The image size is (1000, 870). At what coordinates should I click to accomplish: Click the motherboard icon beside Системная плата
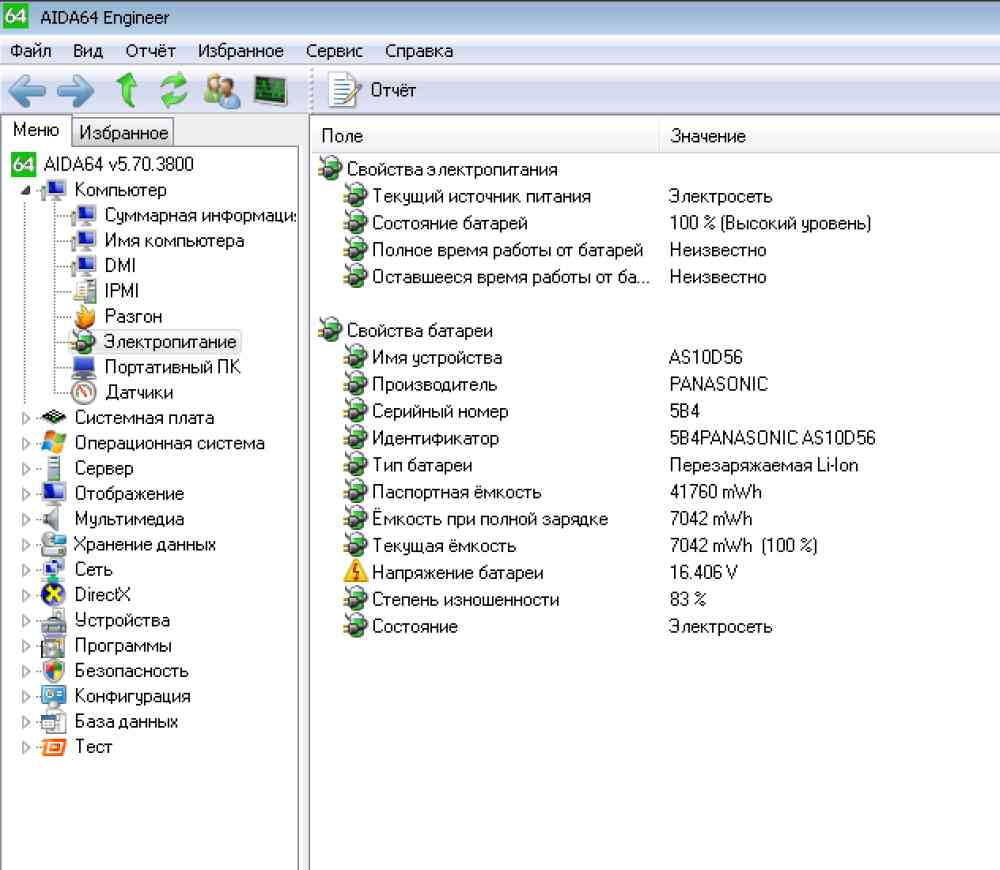point(53,417)
